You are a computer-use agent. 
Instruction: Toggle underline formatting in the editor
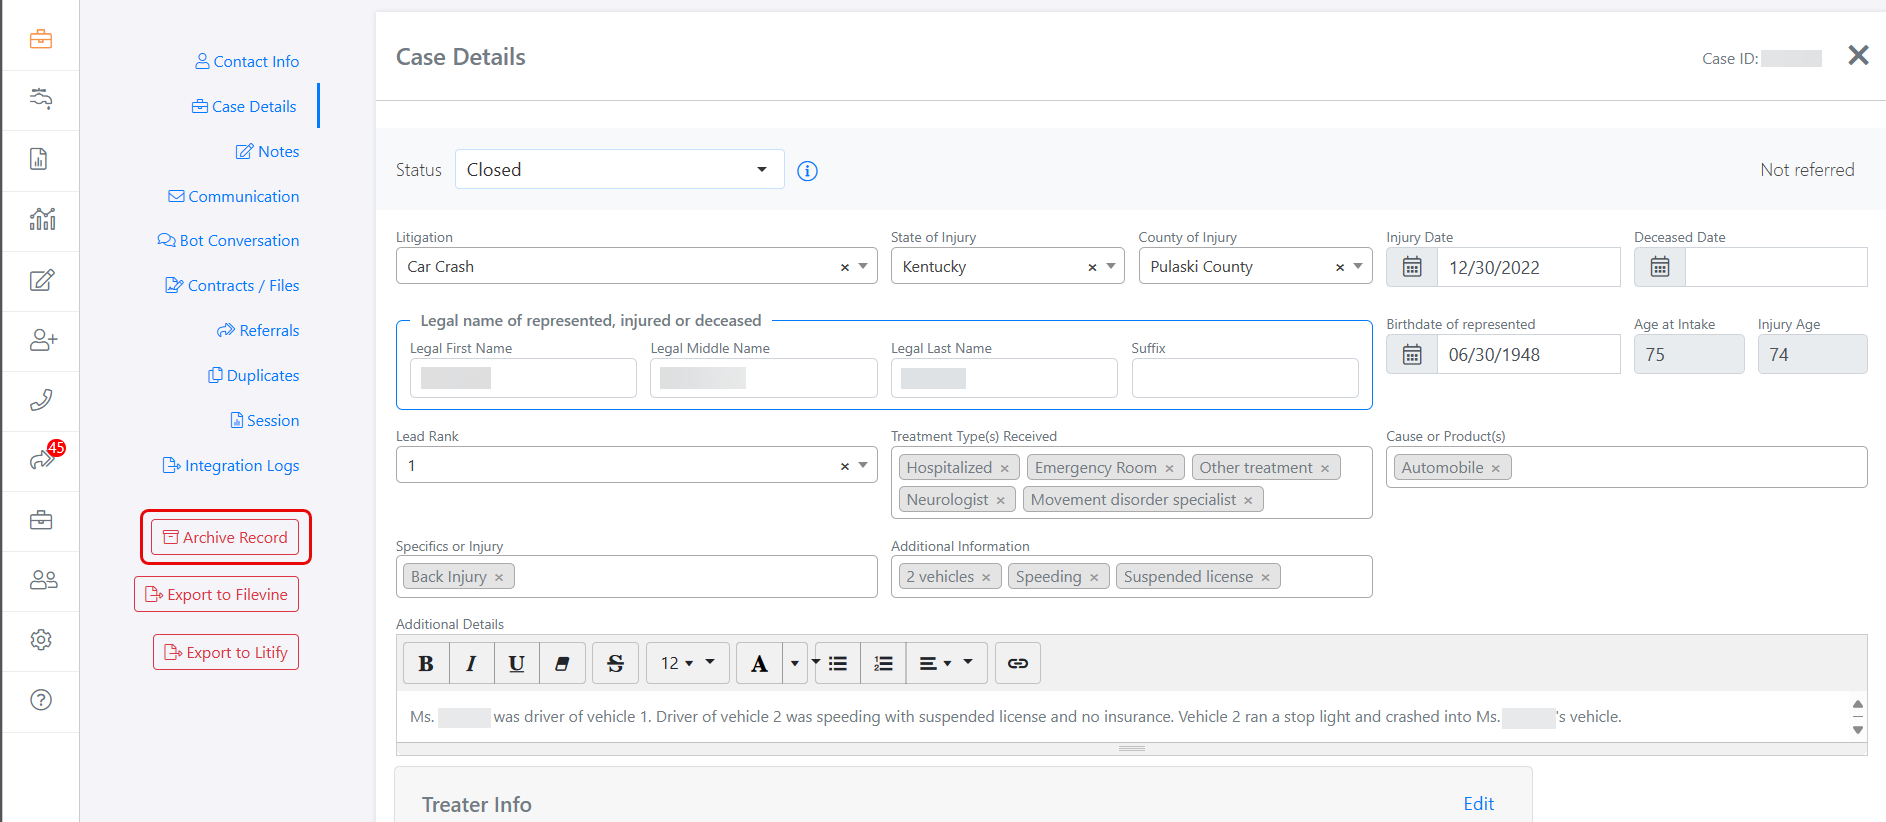click(516, 663)
